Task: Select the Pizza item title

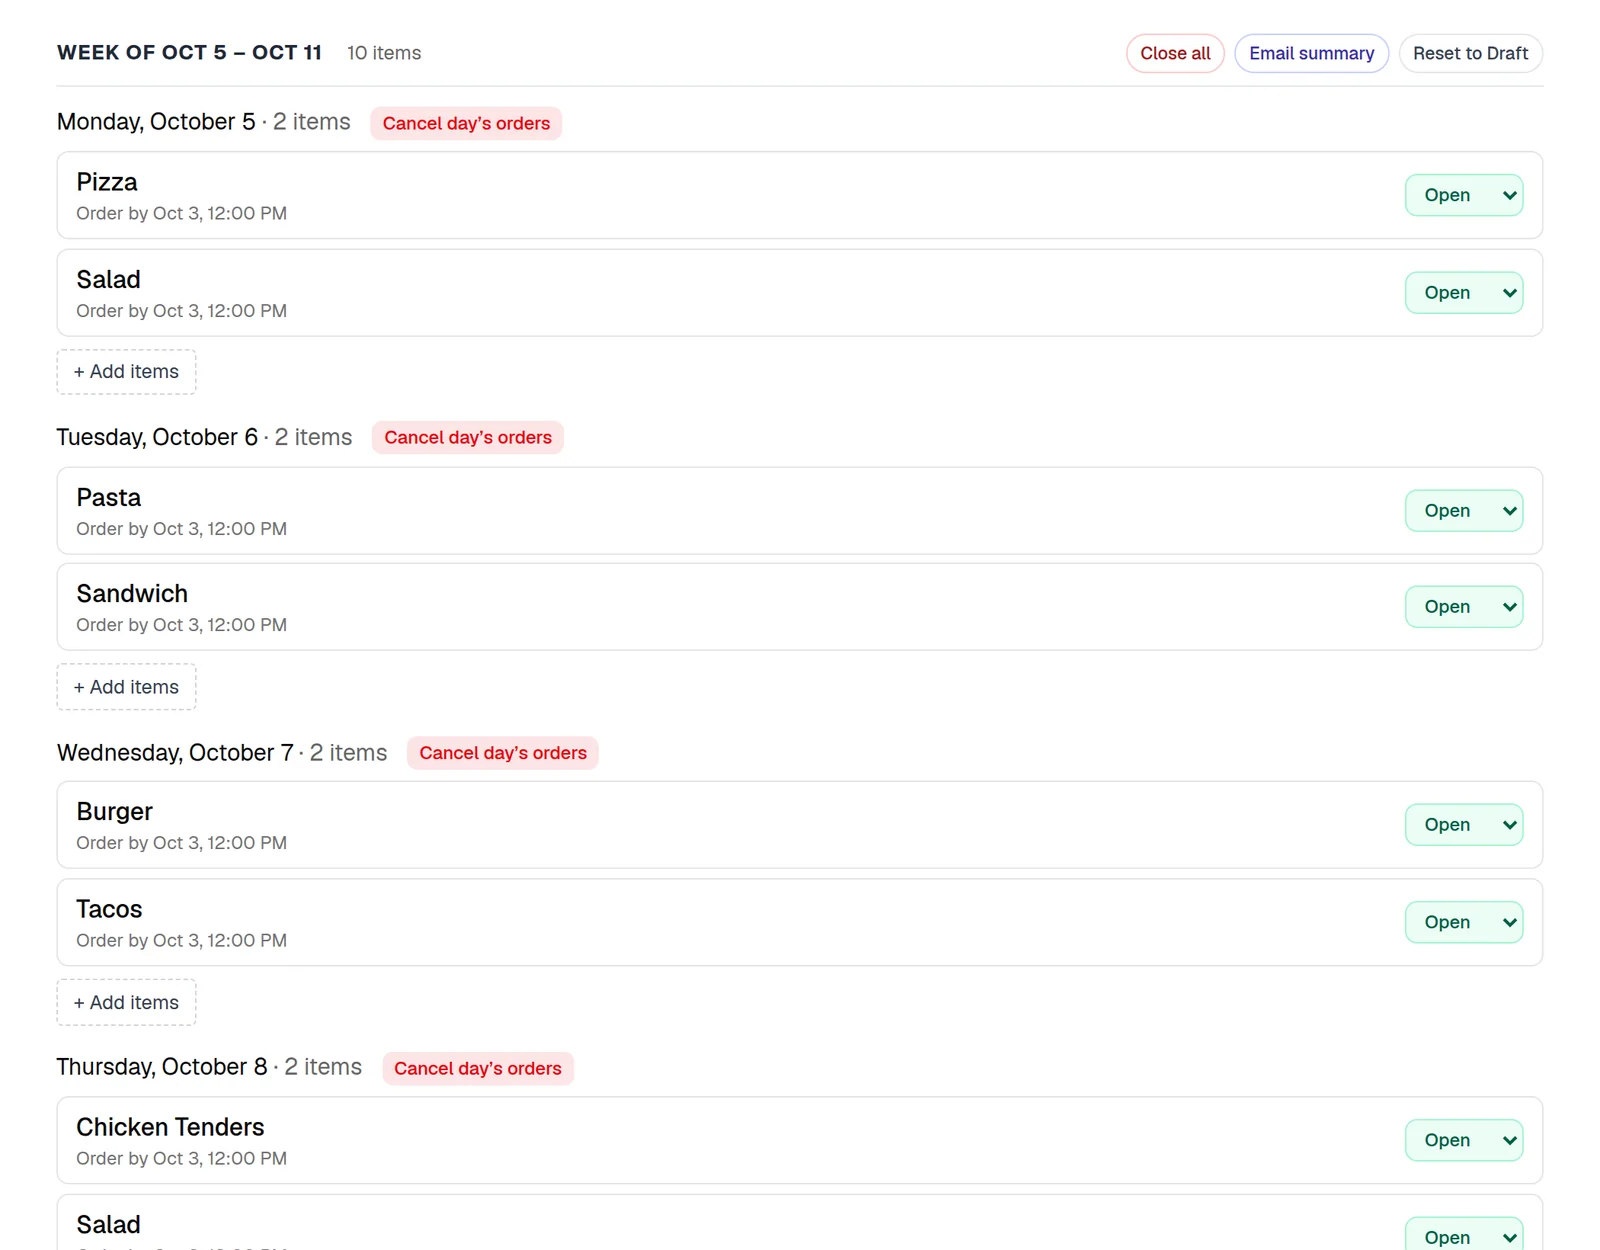Action: click(x=107, y=182)
